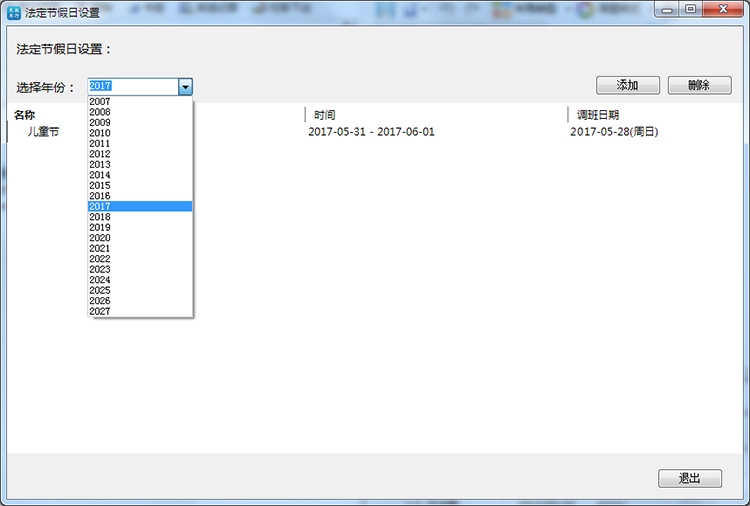This screenshot has width=750, height=506.
Task: Click the 退出 button
Action: coord(689,478)
